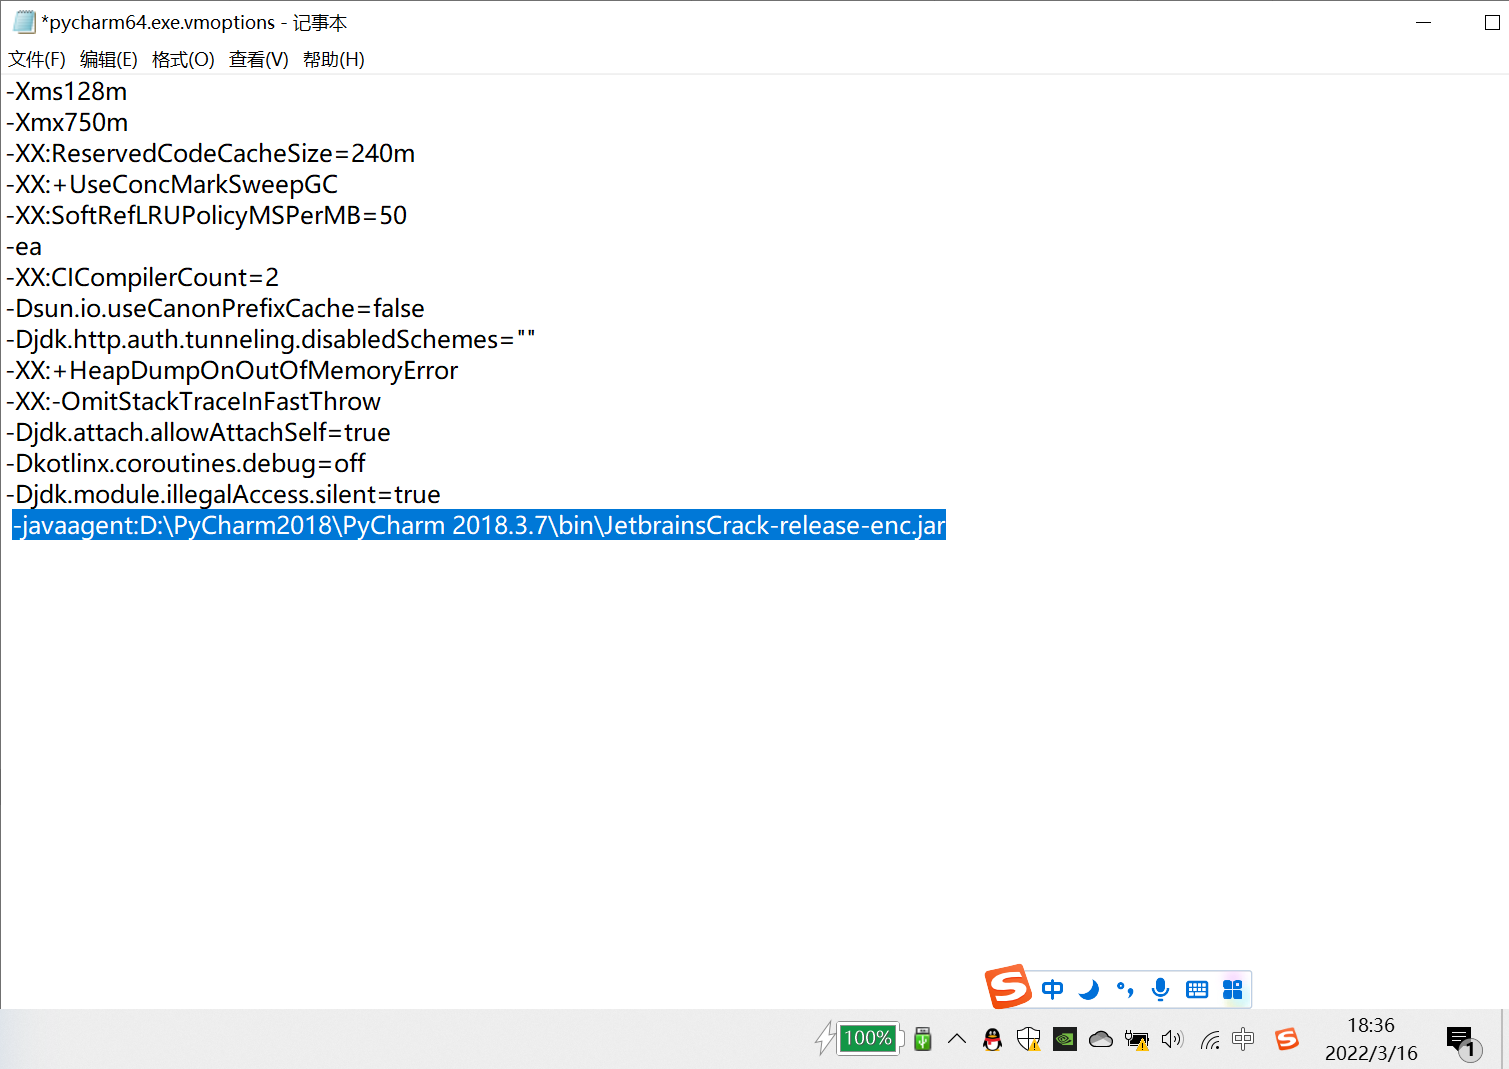This screenshot has width=1509, height=1069.
Task: Open the NVIDIA tray icon
Action: click(1065, 1039)
